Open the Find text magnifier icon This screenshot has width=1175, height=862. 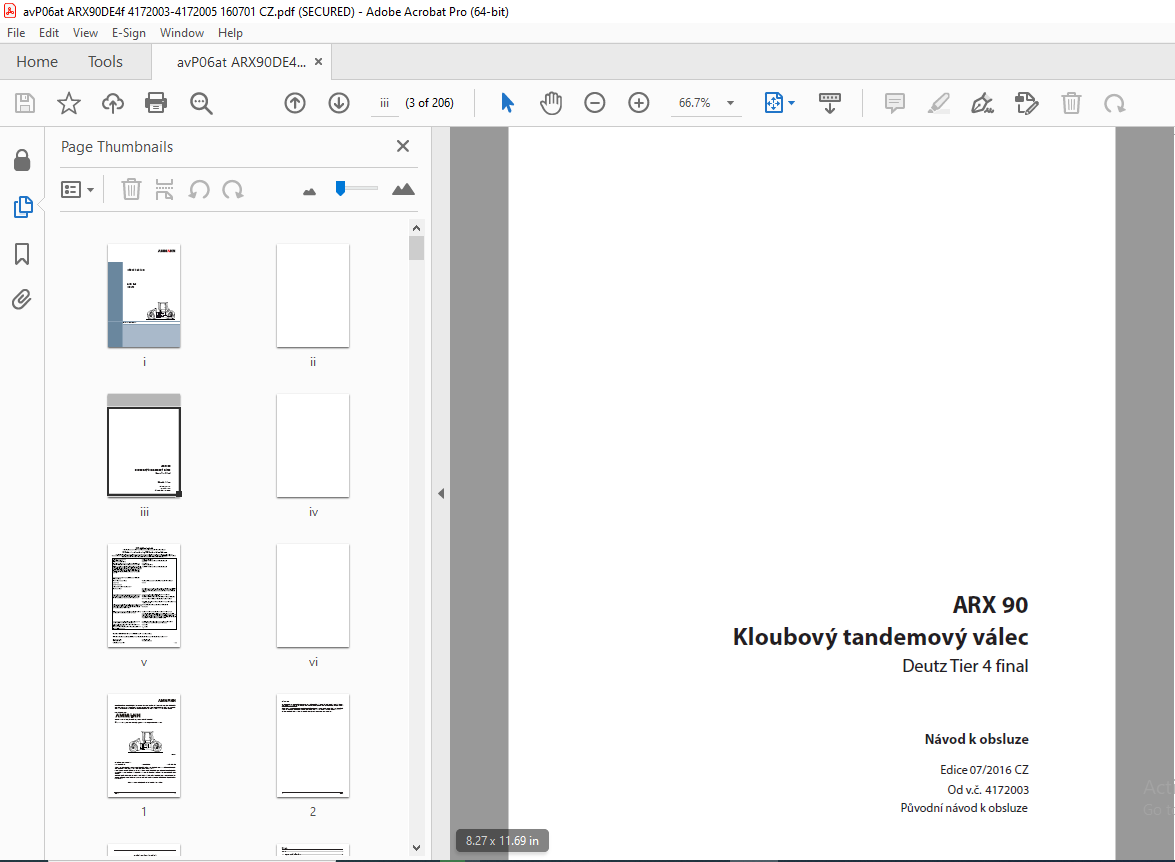[x=201, y=103]
